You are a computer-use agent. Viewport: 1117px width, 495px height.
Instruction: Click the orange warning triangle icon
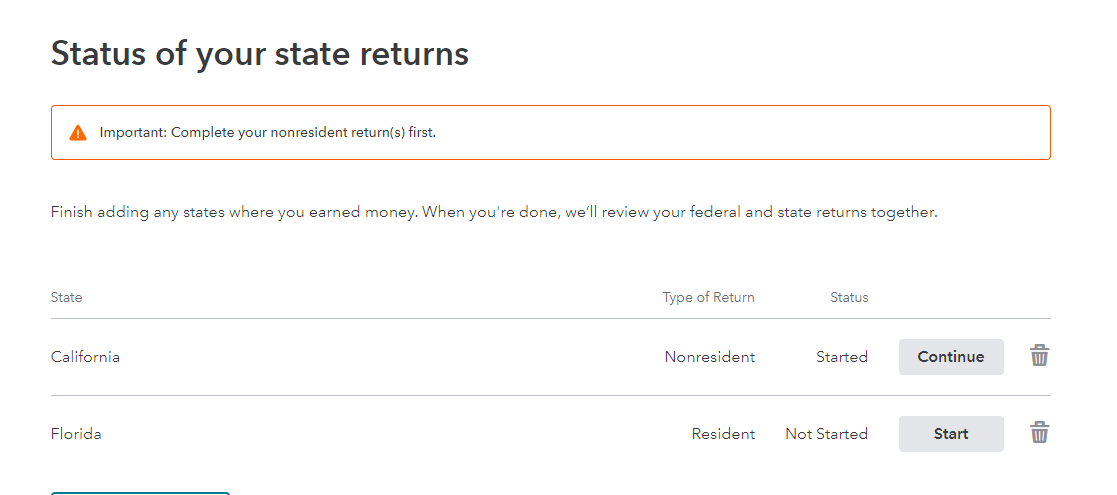(x=78, y=132)
